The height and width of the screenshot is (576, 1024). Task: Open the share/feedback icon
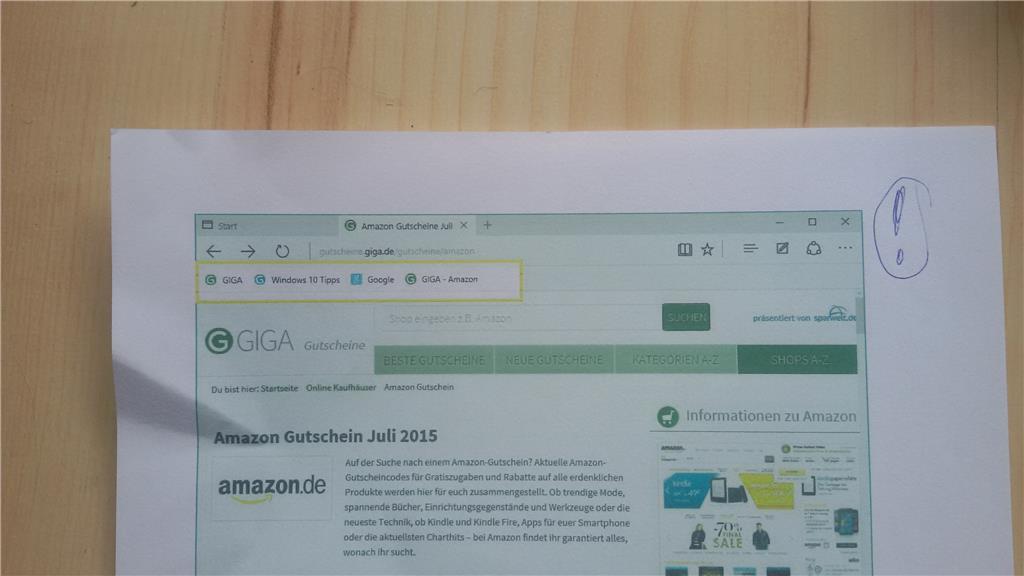point(814,248)
